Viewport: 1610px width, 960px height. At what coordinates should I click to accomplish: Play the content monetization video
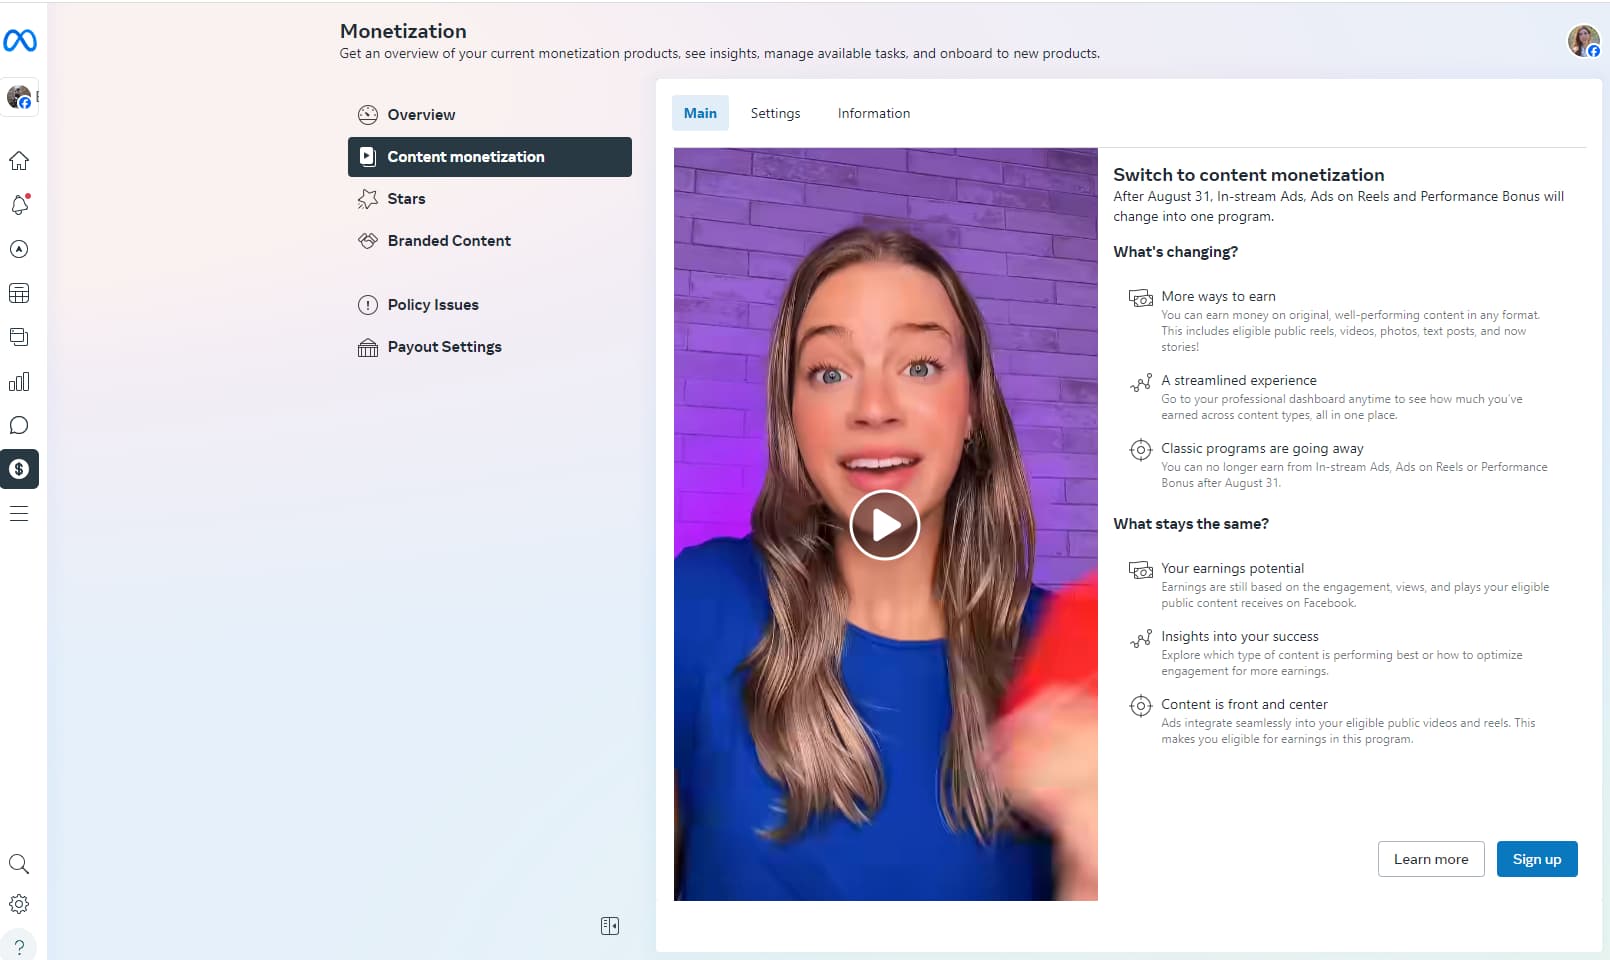[885, 525]
